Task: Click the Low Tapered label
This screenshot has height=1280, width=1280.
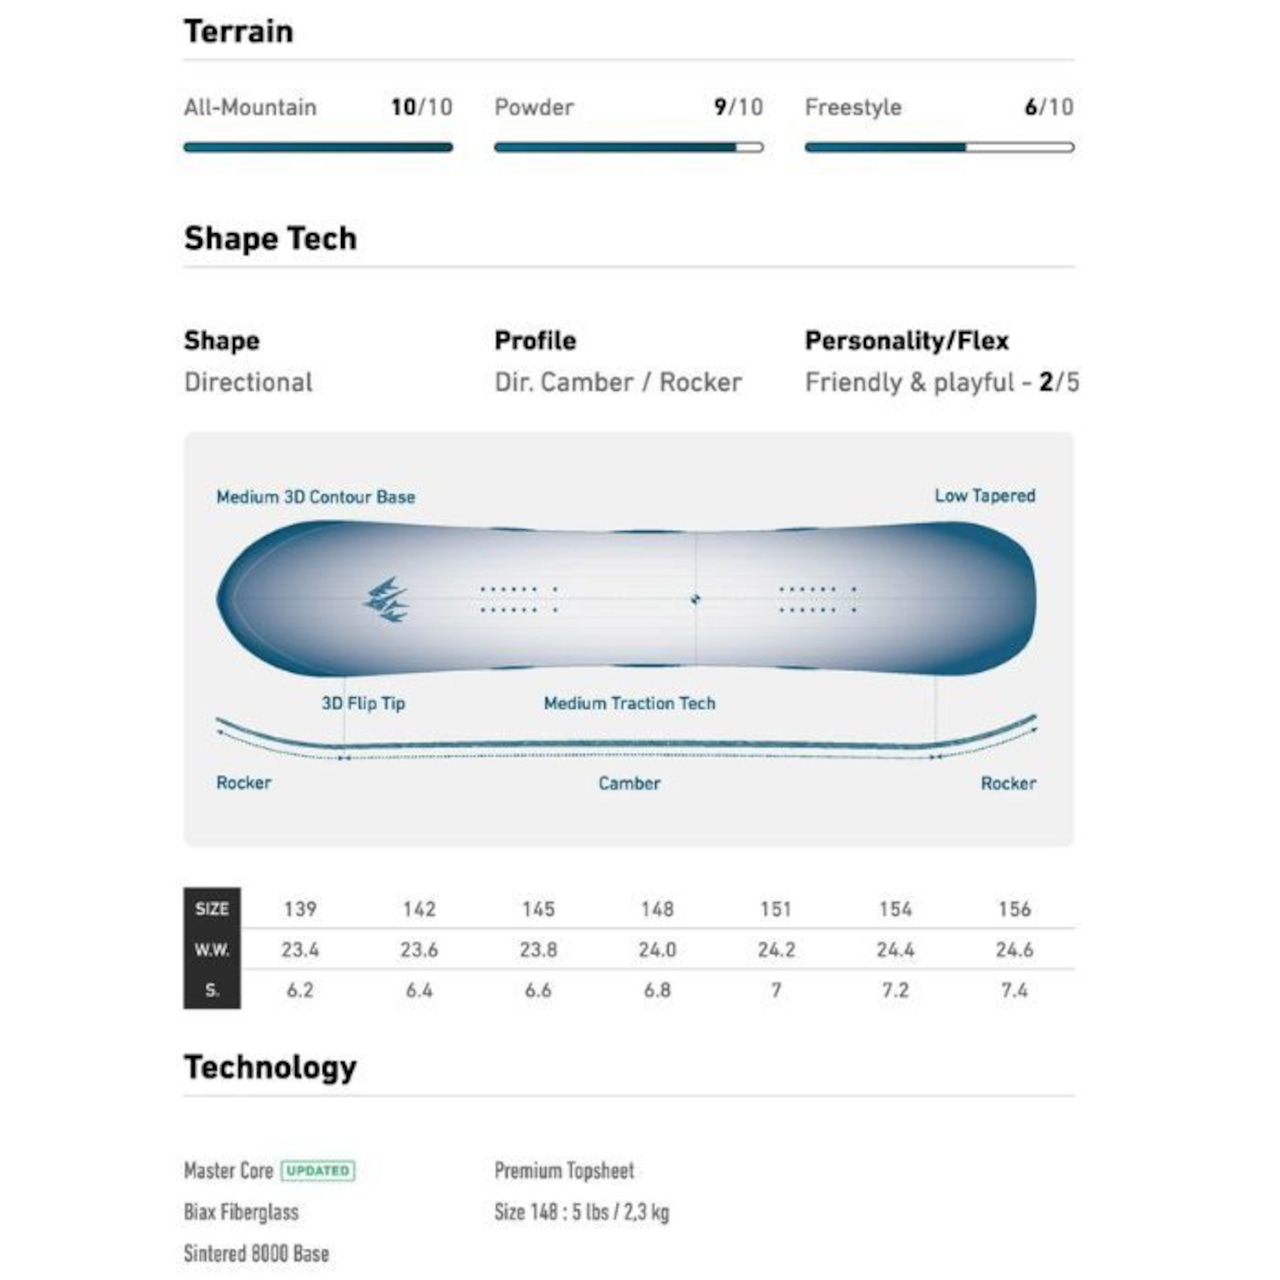Action: (984, 496)
